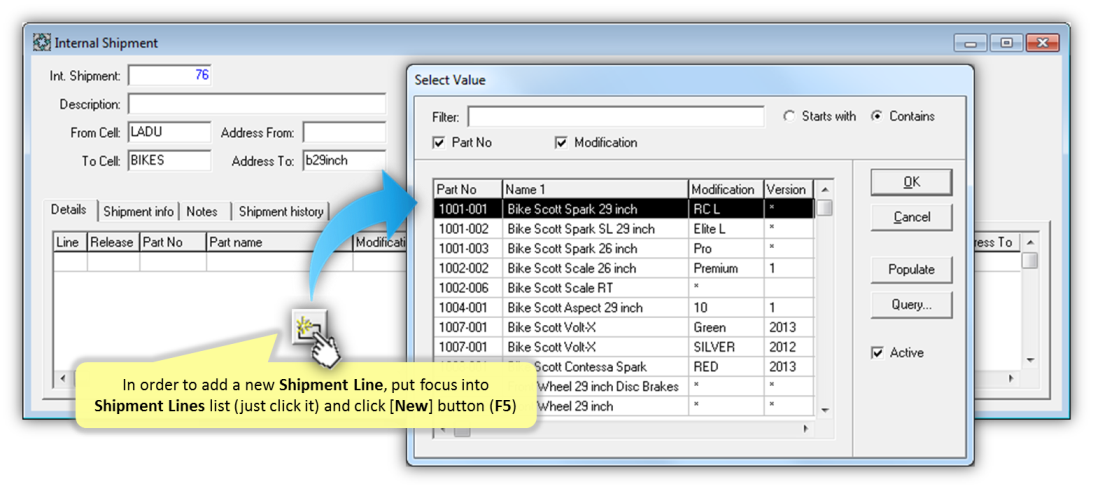Click the Address To field b29inch

(344, 161)
